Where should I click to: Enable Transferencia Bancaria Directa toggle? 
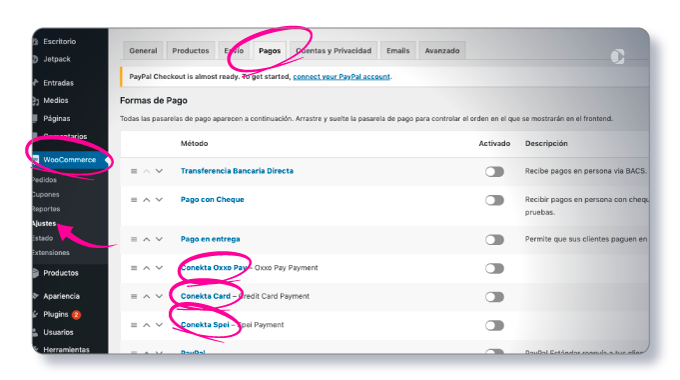(494, 172)
